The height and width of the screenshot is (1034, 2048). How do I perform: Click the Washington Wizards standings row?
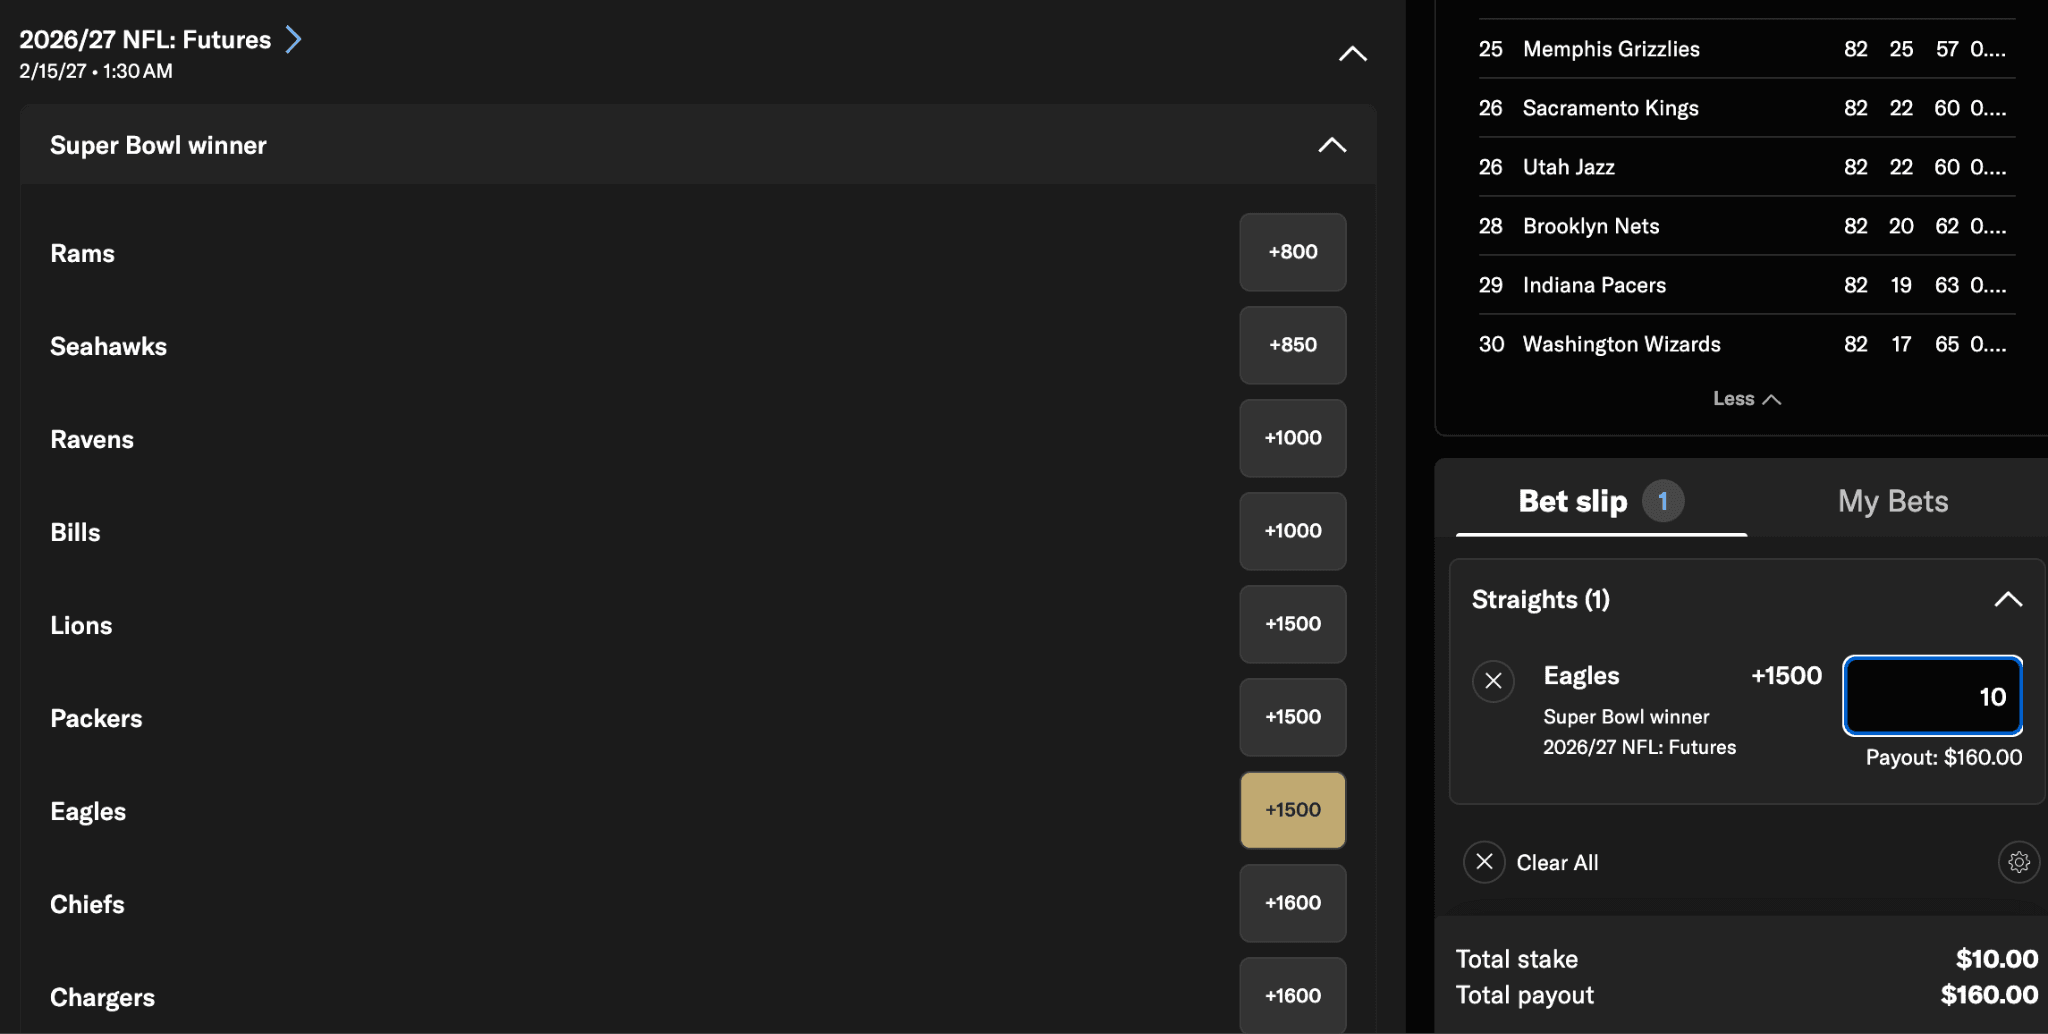[1746, 344]
